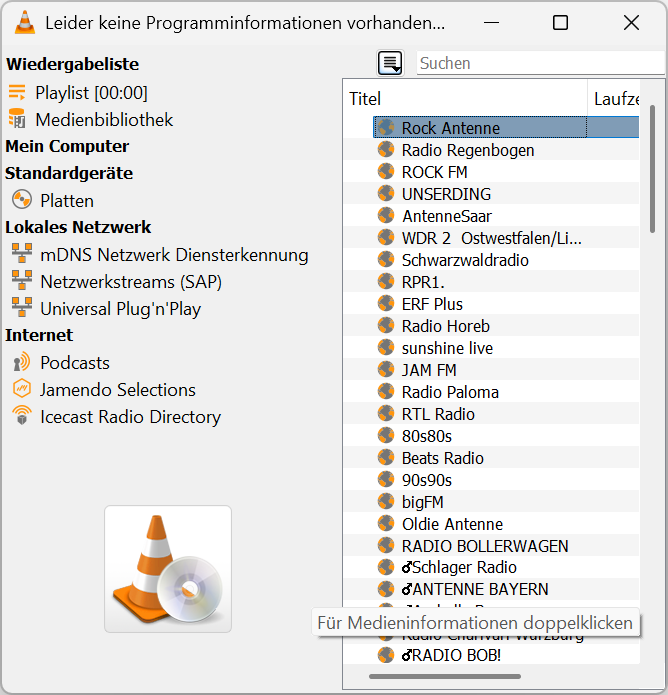This screenshot has height=695, width=668.
Task: Click the Laufzeit column header
Action: pos(614,98)
